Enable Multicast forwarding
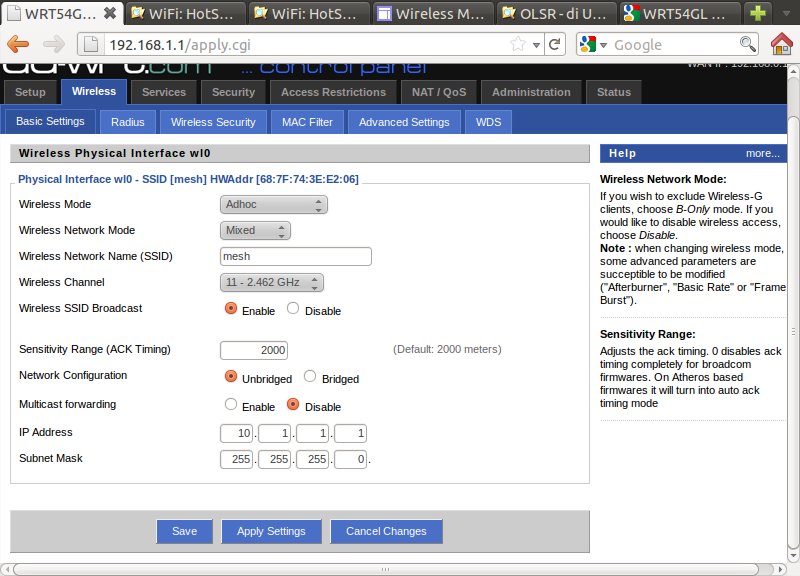This screenshot has height=576, width=800. coord(231,405)
